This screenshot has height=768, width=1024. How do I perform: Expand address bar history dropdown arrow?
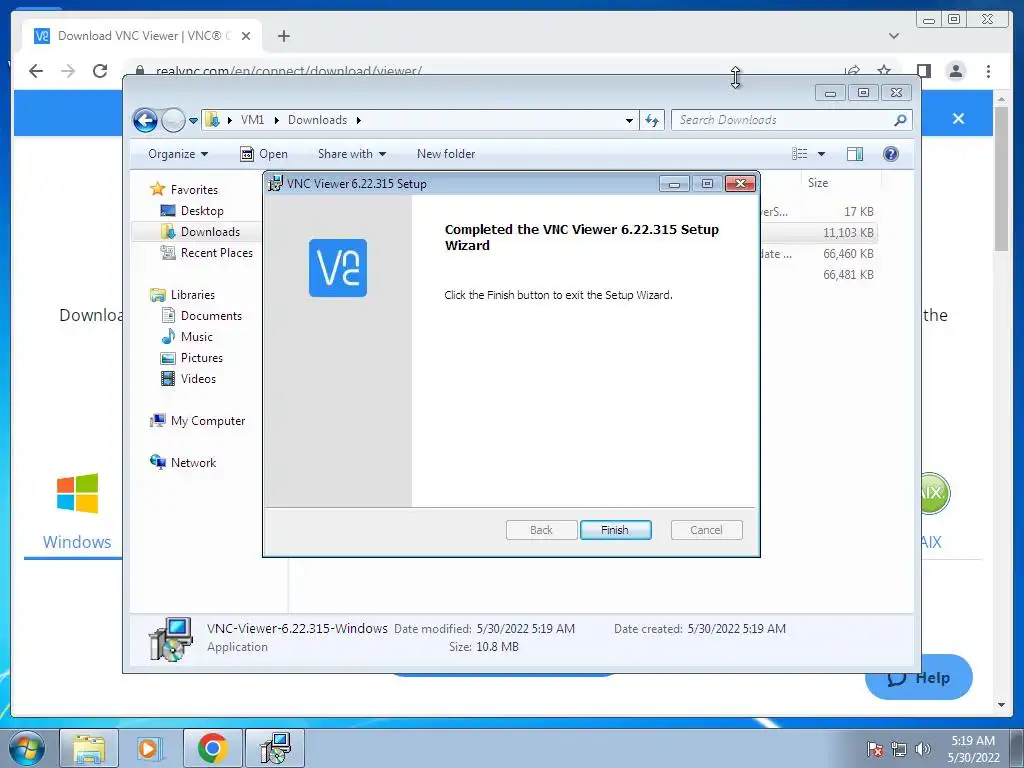tap(629, 120)
